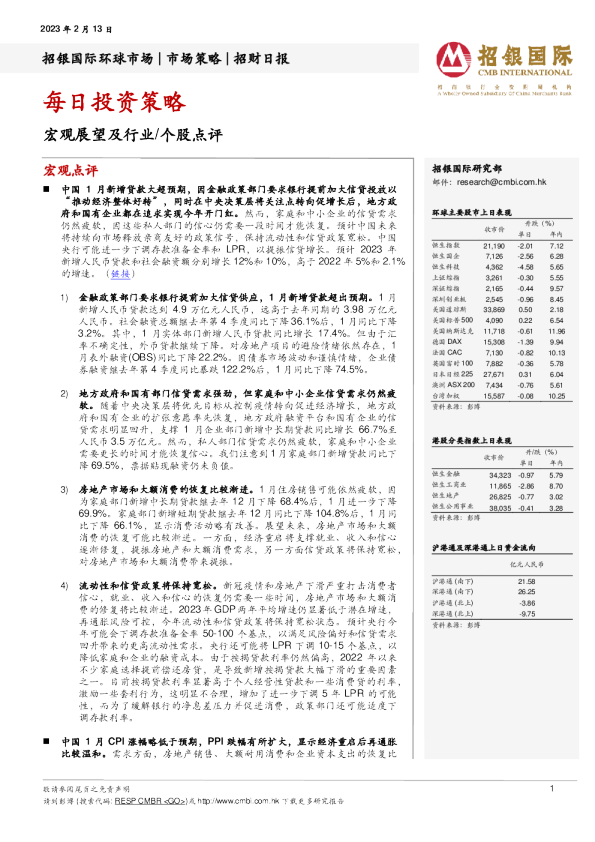
Task: Click the bullet heading 中国1月CPI涨幅略低于预期
Action: (x=132, y=742)
